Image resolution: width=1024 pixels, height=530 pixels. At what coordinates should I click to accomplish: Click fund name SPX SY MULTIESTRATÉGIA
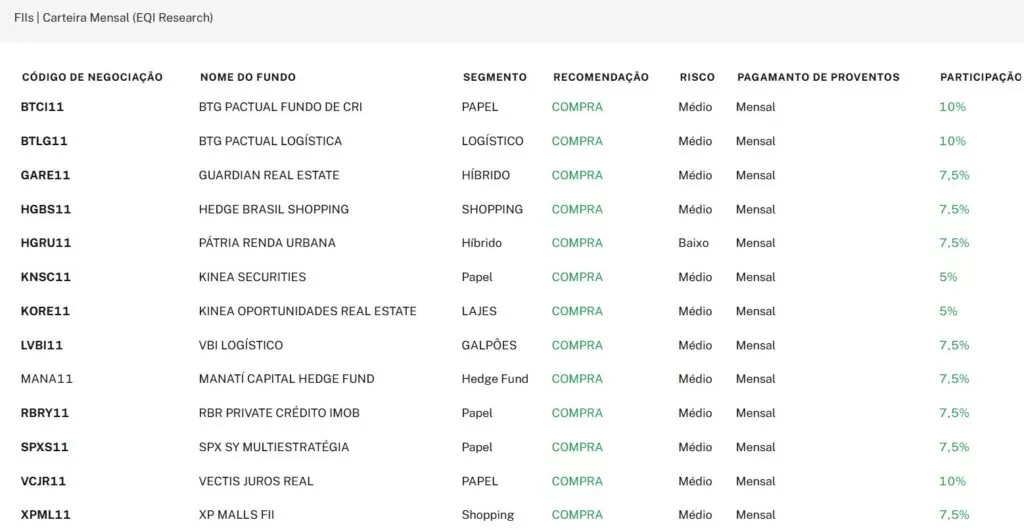point(274,447)
